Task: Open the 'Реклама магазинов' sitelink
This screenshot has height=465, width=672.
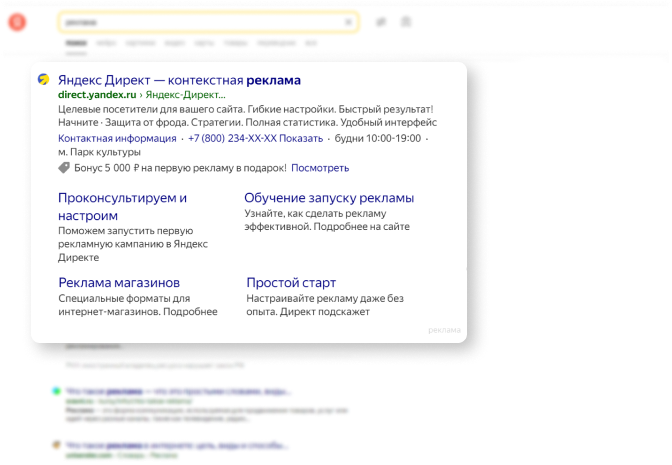Action: click(x=119, y=283)
